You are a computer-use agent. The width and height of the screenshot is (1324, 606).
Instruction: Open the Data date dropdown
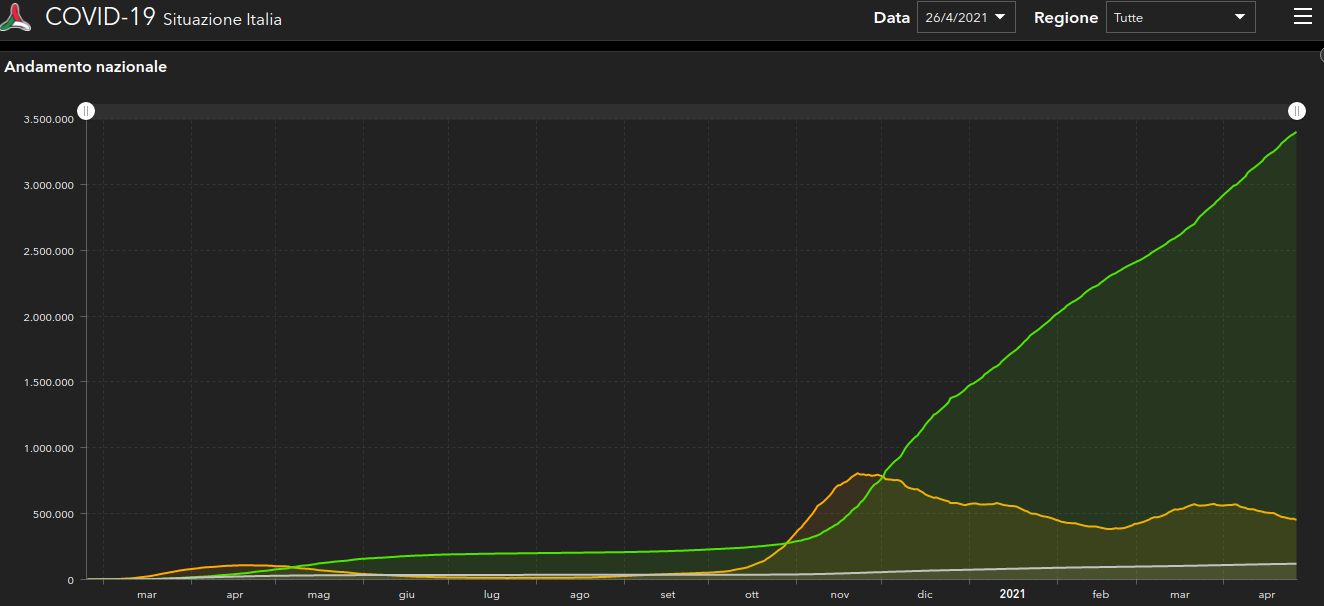965,18
